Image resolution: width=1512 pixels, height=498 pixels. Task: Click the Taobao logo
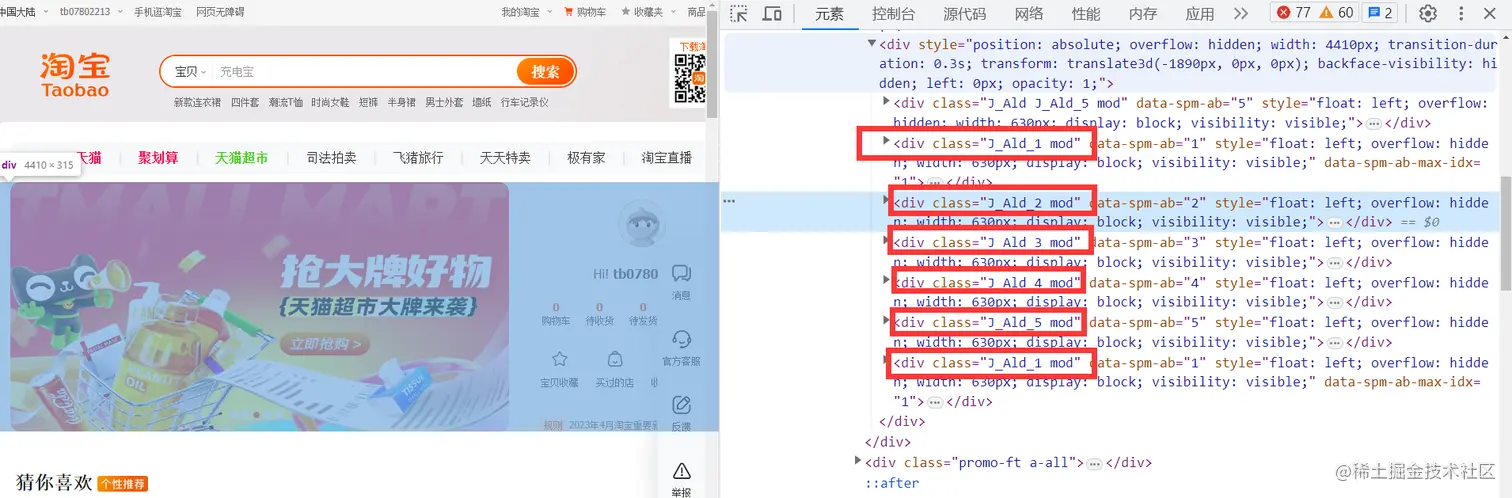point(75,75)
